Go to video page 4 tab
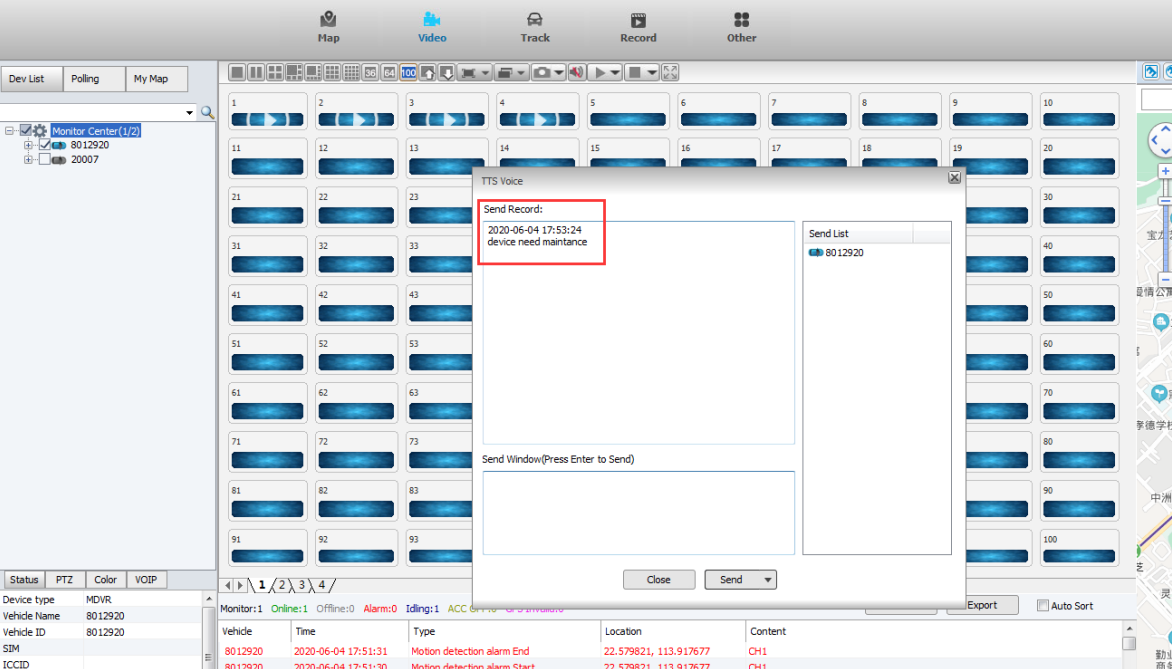This screenshot has width=1172, height=669. pos(321,585)
